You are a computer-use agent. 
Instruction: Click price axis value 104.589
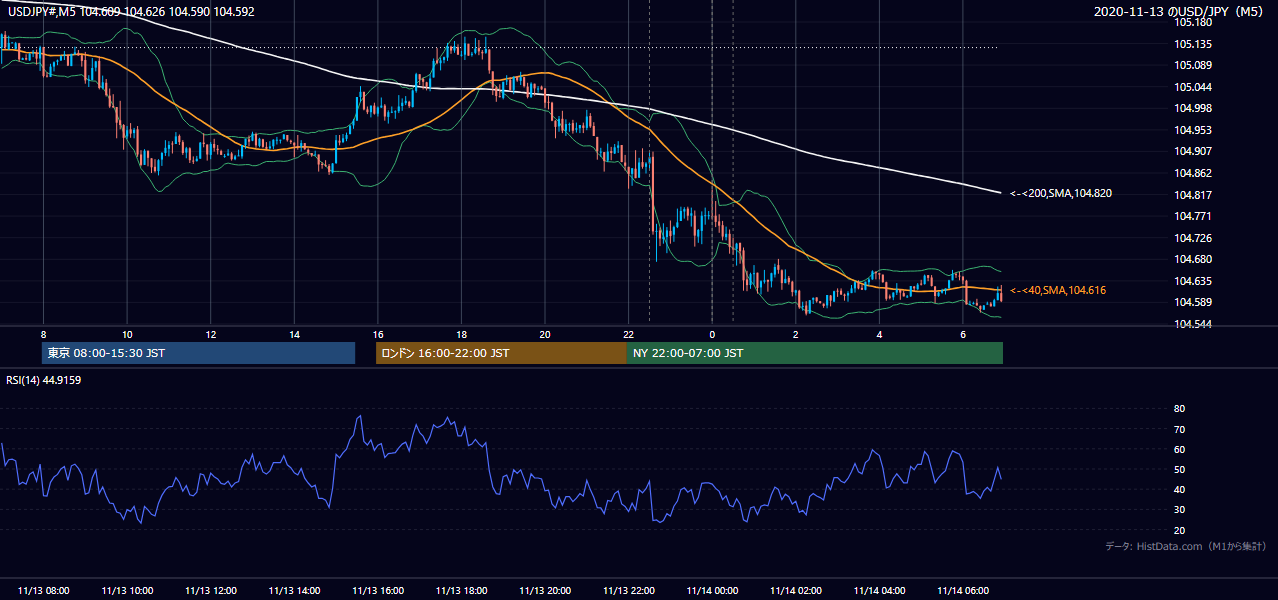pyautogui.click(x=1193, y=302)
